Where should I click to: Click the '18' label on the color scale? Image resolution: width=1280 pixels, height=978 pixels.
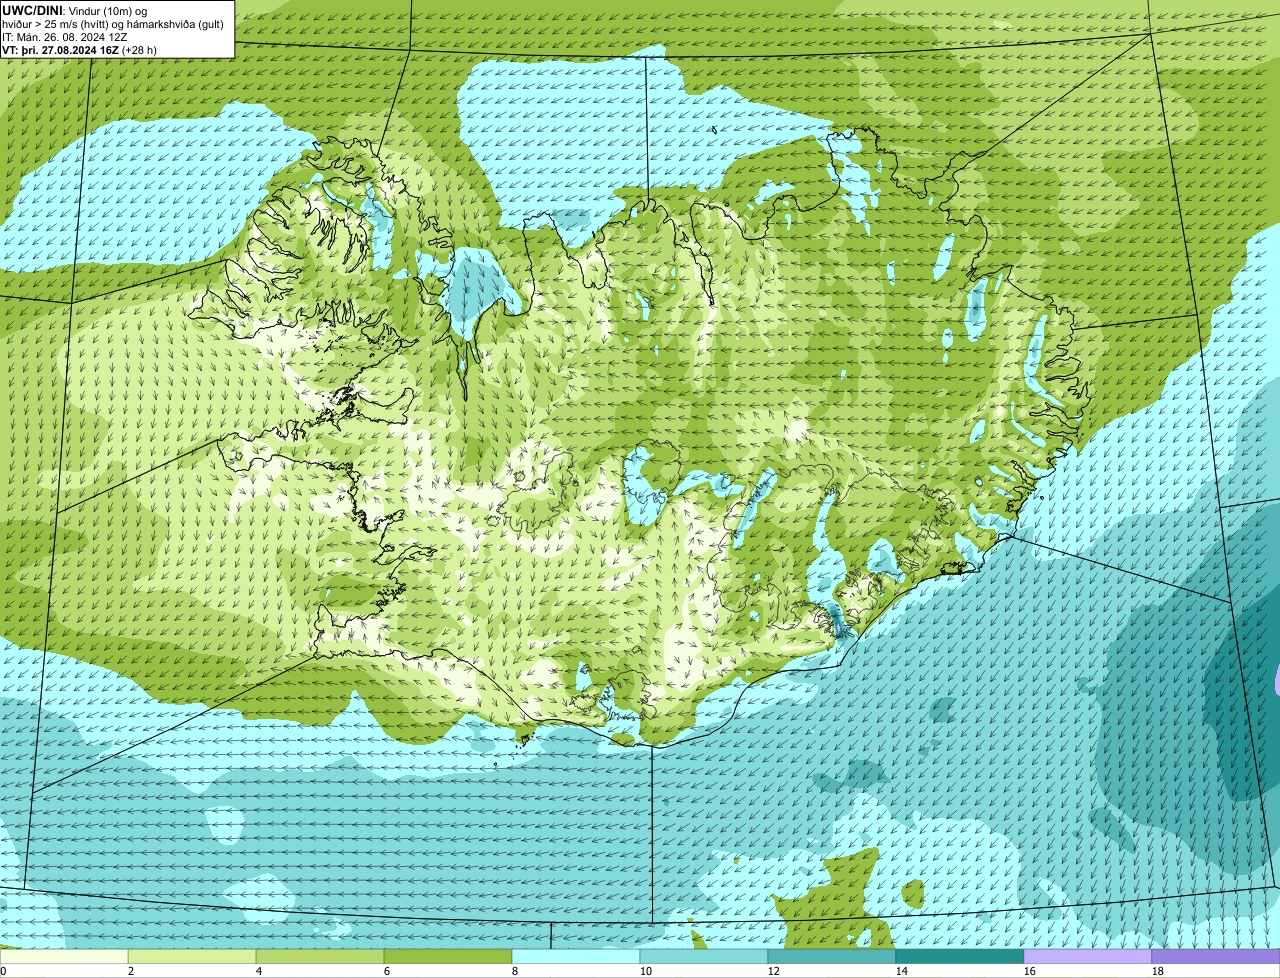pyautogui.click(x=1157, y=971)
